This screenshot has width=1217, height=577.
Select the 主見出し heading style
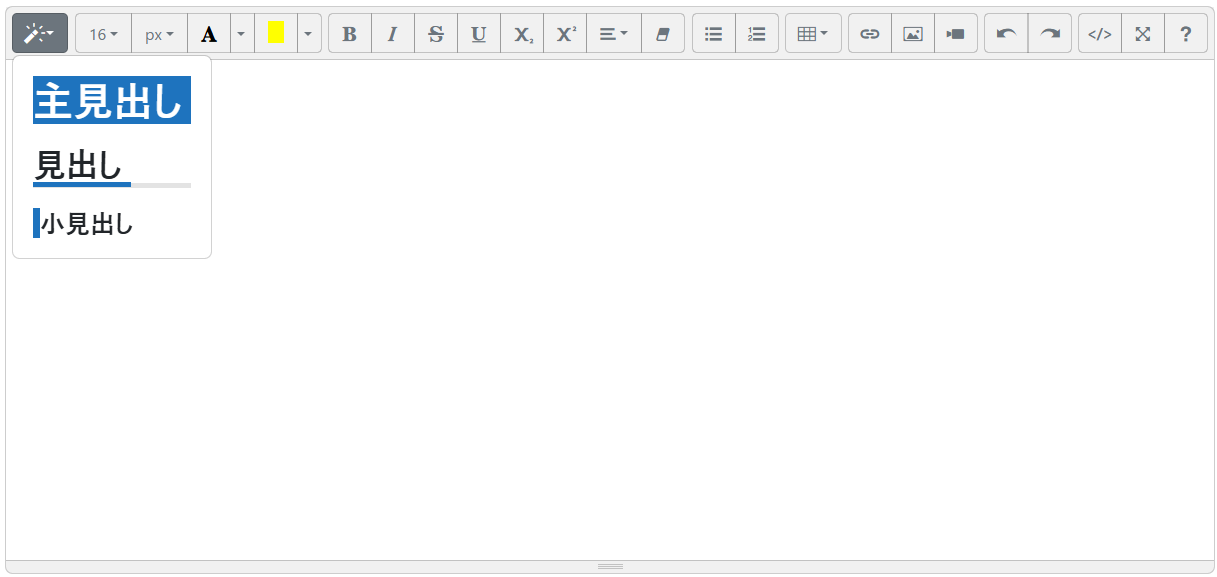coord(111,101)
